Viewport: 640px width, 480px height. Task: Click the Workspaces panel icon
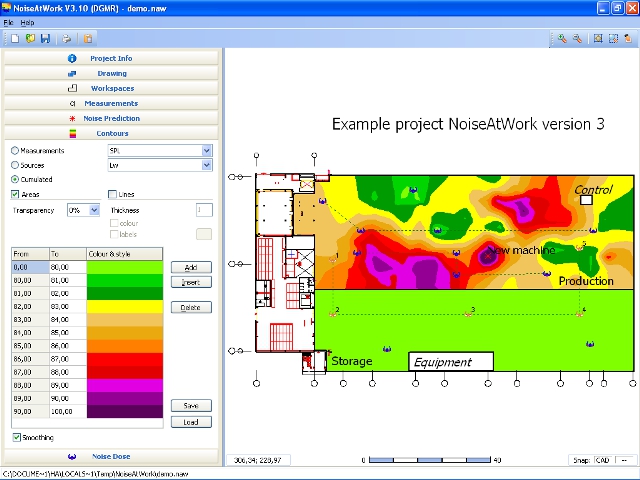coord(72,88)
